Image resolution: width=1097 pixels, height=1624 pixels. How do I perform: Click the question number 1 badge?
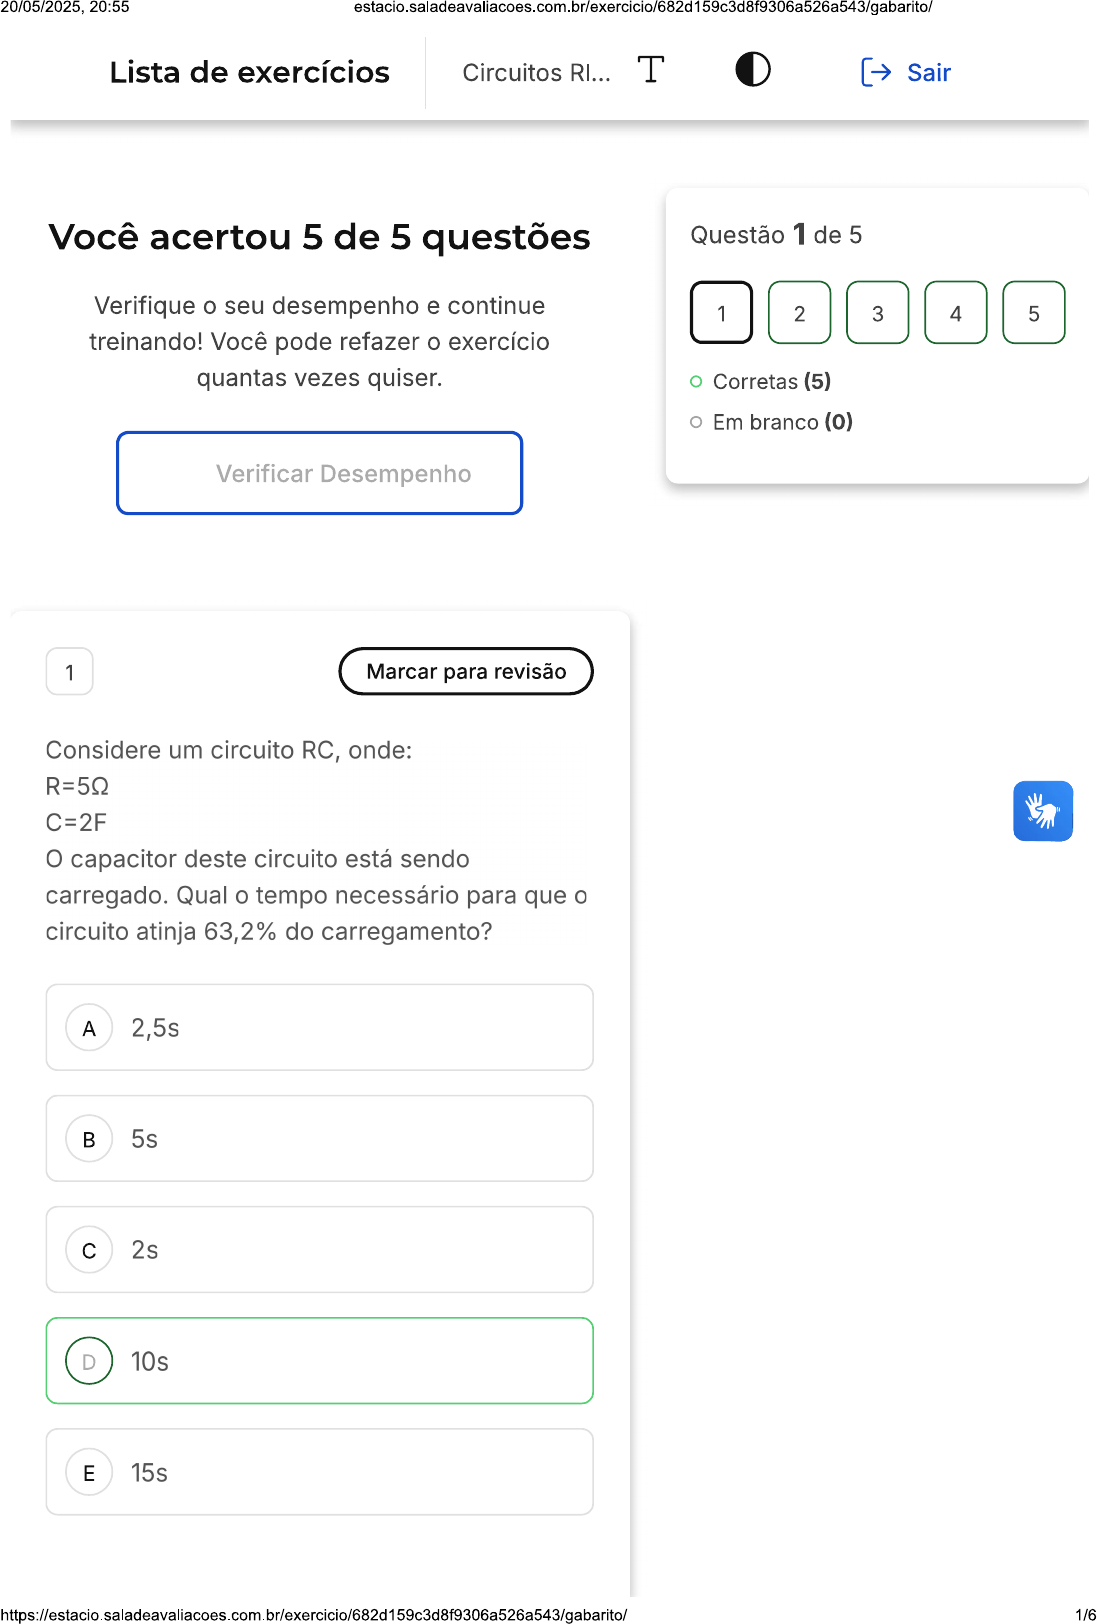tap(70, 672)
